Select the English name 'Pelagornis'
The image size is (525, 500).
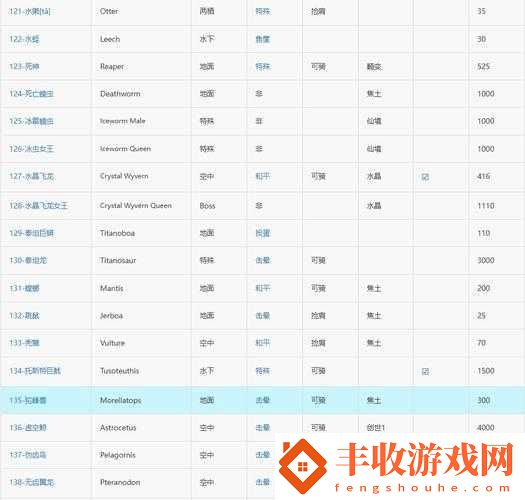pos(118,455)
